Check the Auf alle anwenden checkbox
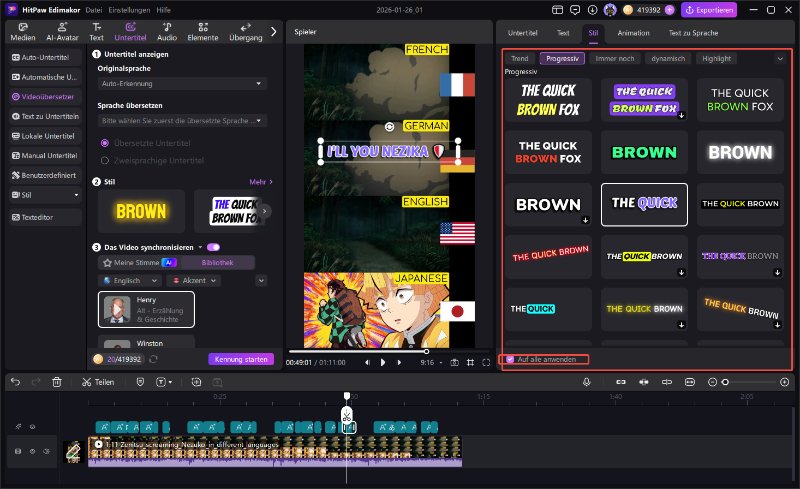Screen dimensions: 800x489 [511, 359]
